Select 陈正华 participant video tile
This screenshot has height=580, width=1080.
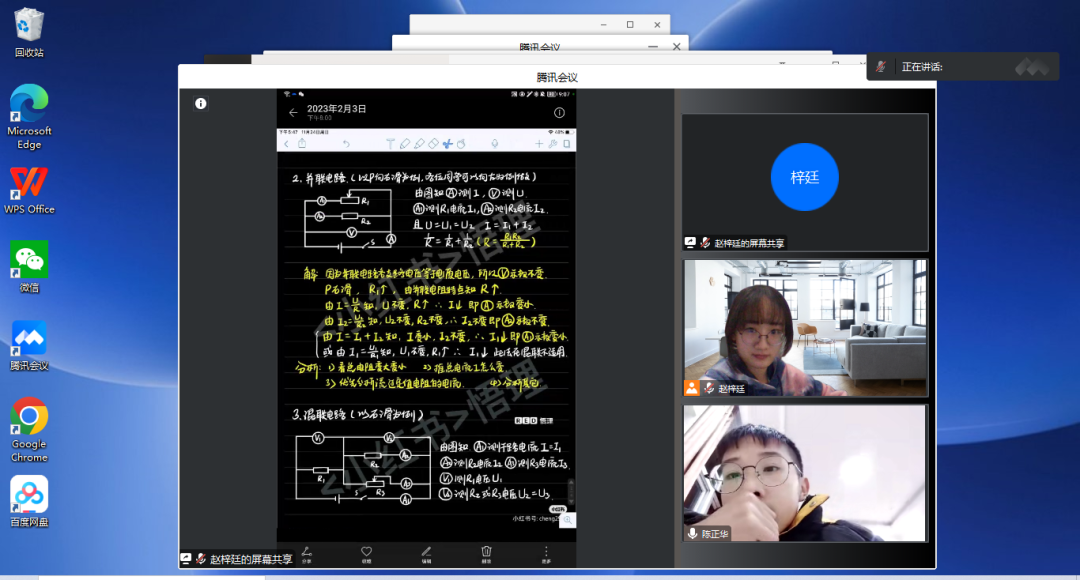[804, 471]
